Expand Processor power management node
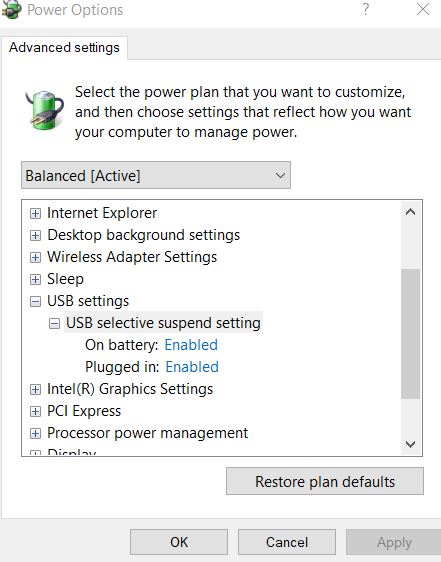The width and height of the screenshot is (441, 562). tap(35, 433)
